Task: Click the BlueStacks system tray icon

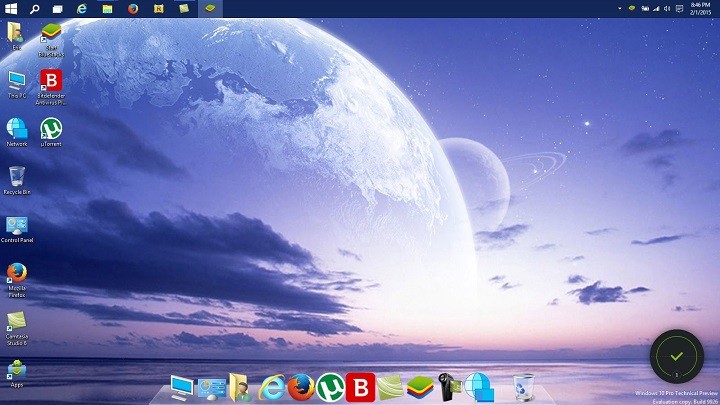Action: (x=632, y=8)
